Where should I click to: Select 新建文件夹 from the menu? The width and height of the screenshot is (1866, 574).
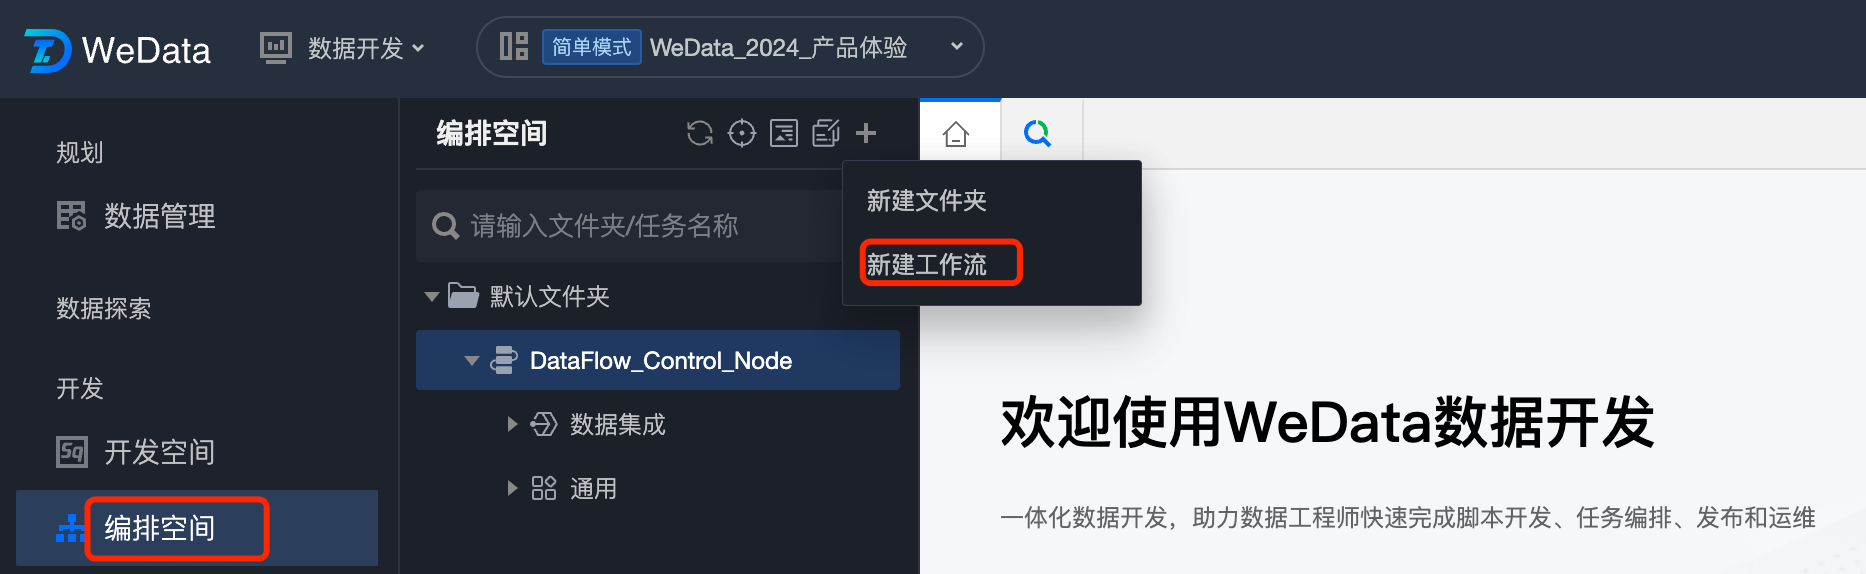click(927, 201)
